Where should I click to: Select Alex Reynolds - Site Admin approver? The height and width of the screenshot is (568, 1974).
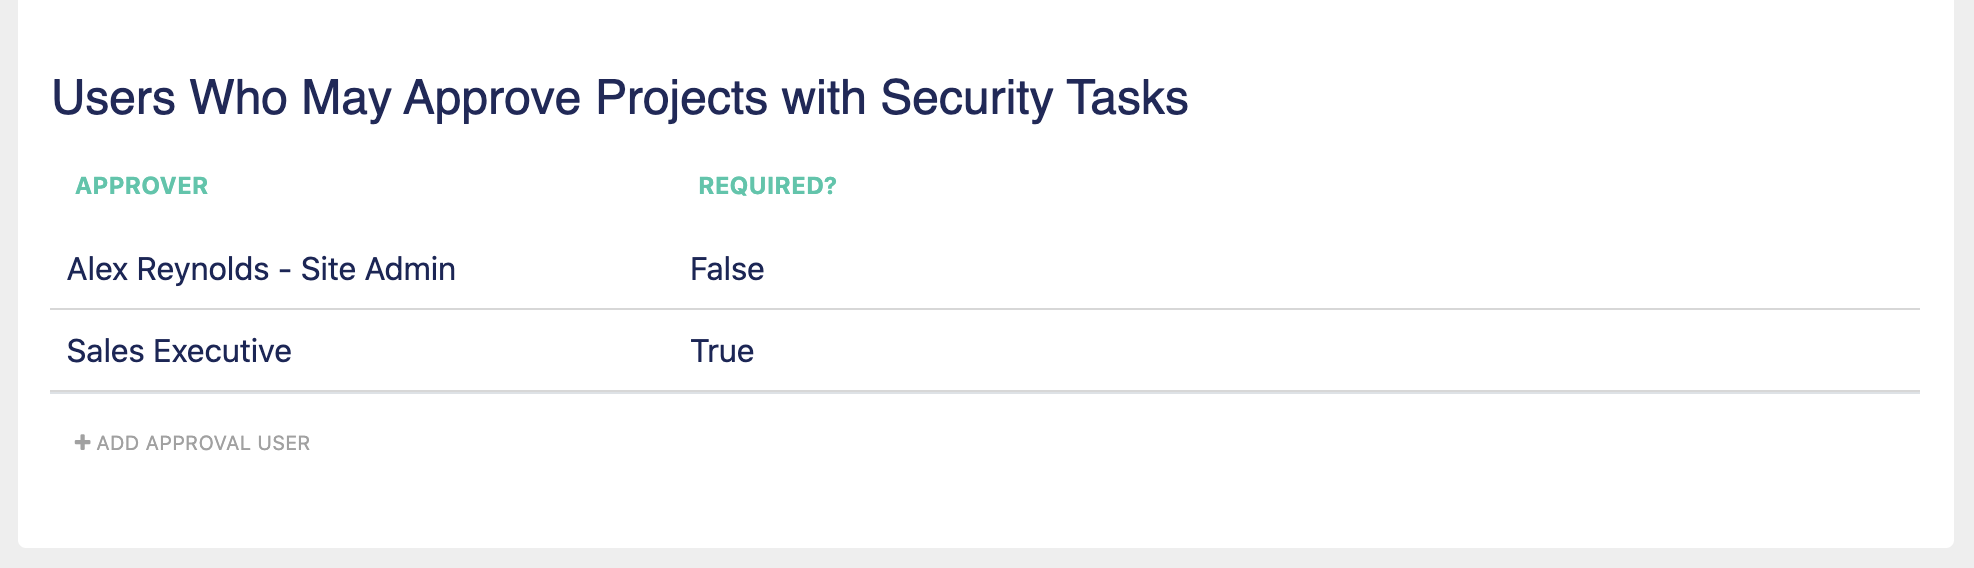261,269
